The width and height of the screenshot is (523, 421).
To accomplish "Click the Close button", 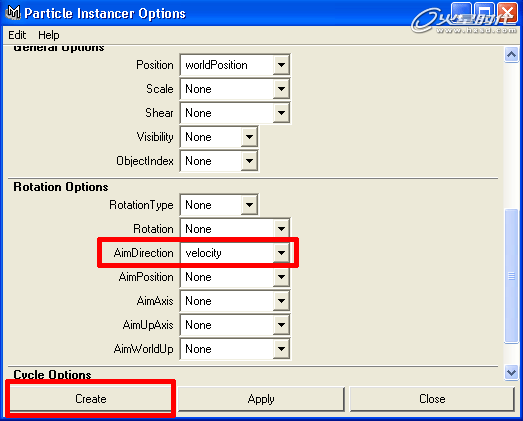I will point(432,399).
